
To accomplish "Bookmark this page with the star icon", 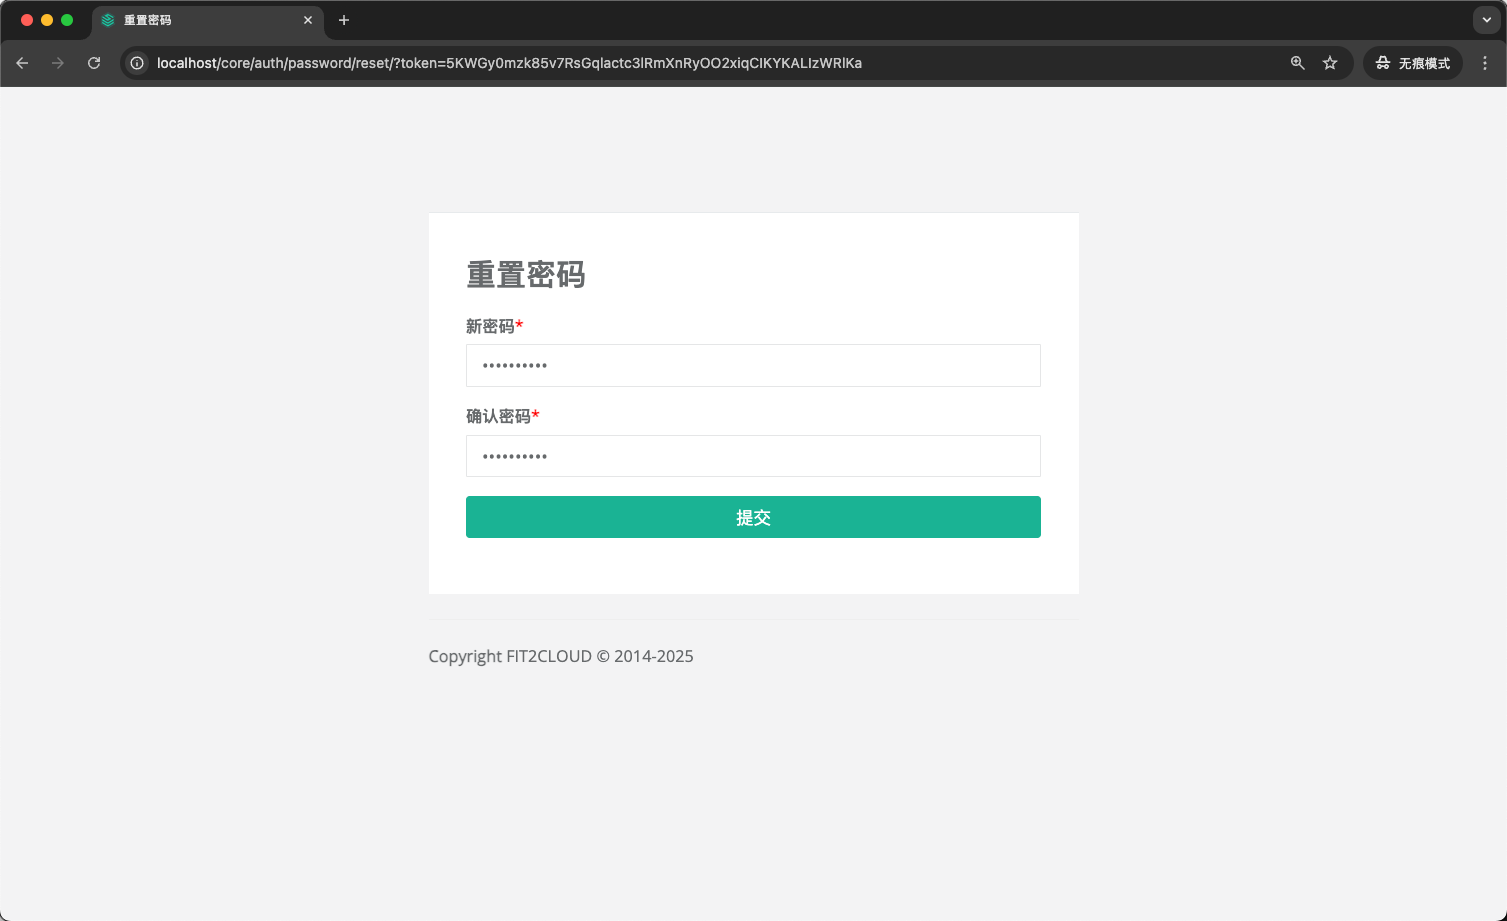I will 1330,62.
